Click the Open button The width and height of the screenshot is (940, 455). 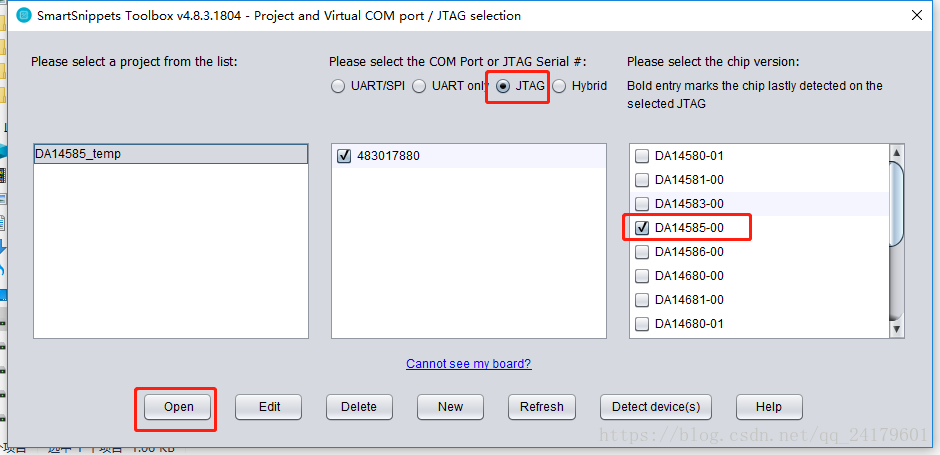coord(178,407)
